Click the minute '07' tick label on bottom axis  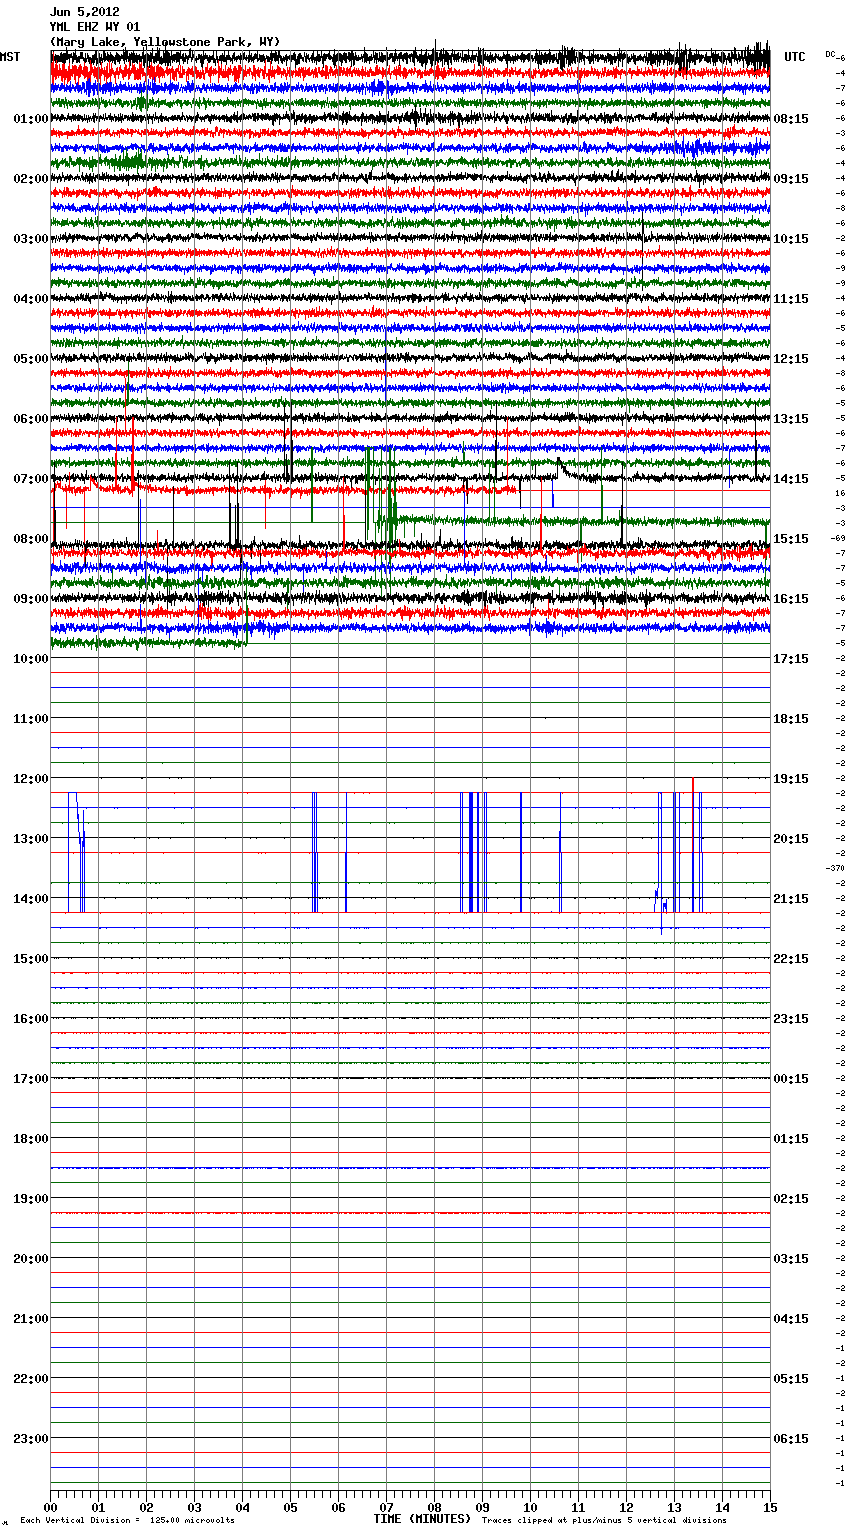[x=386, y=1507]
